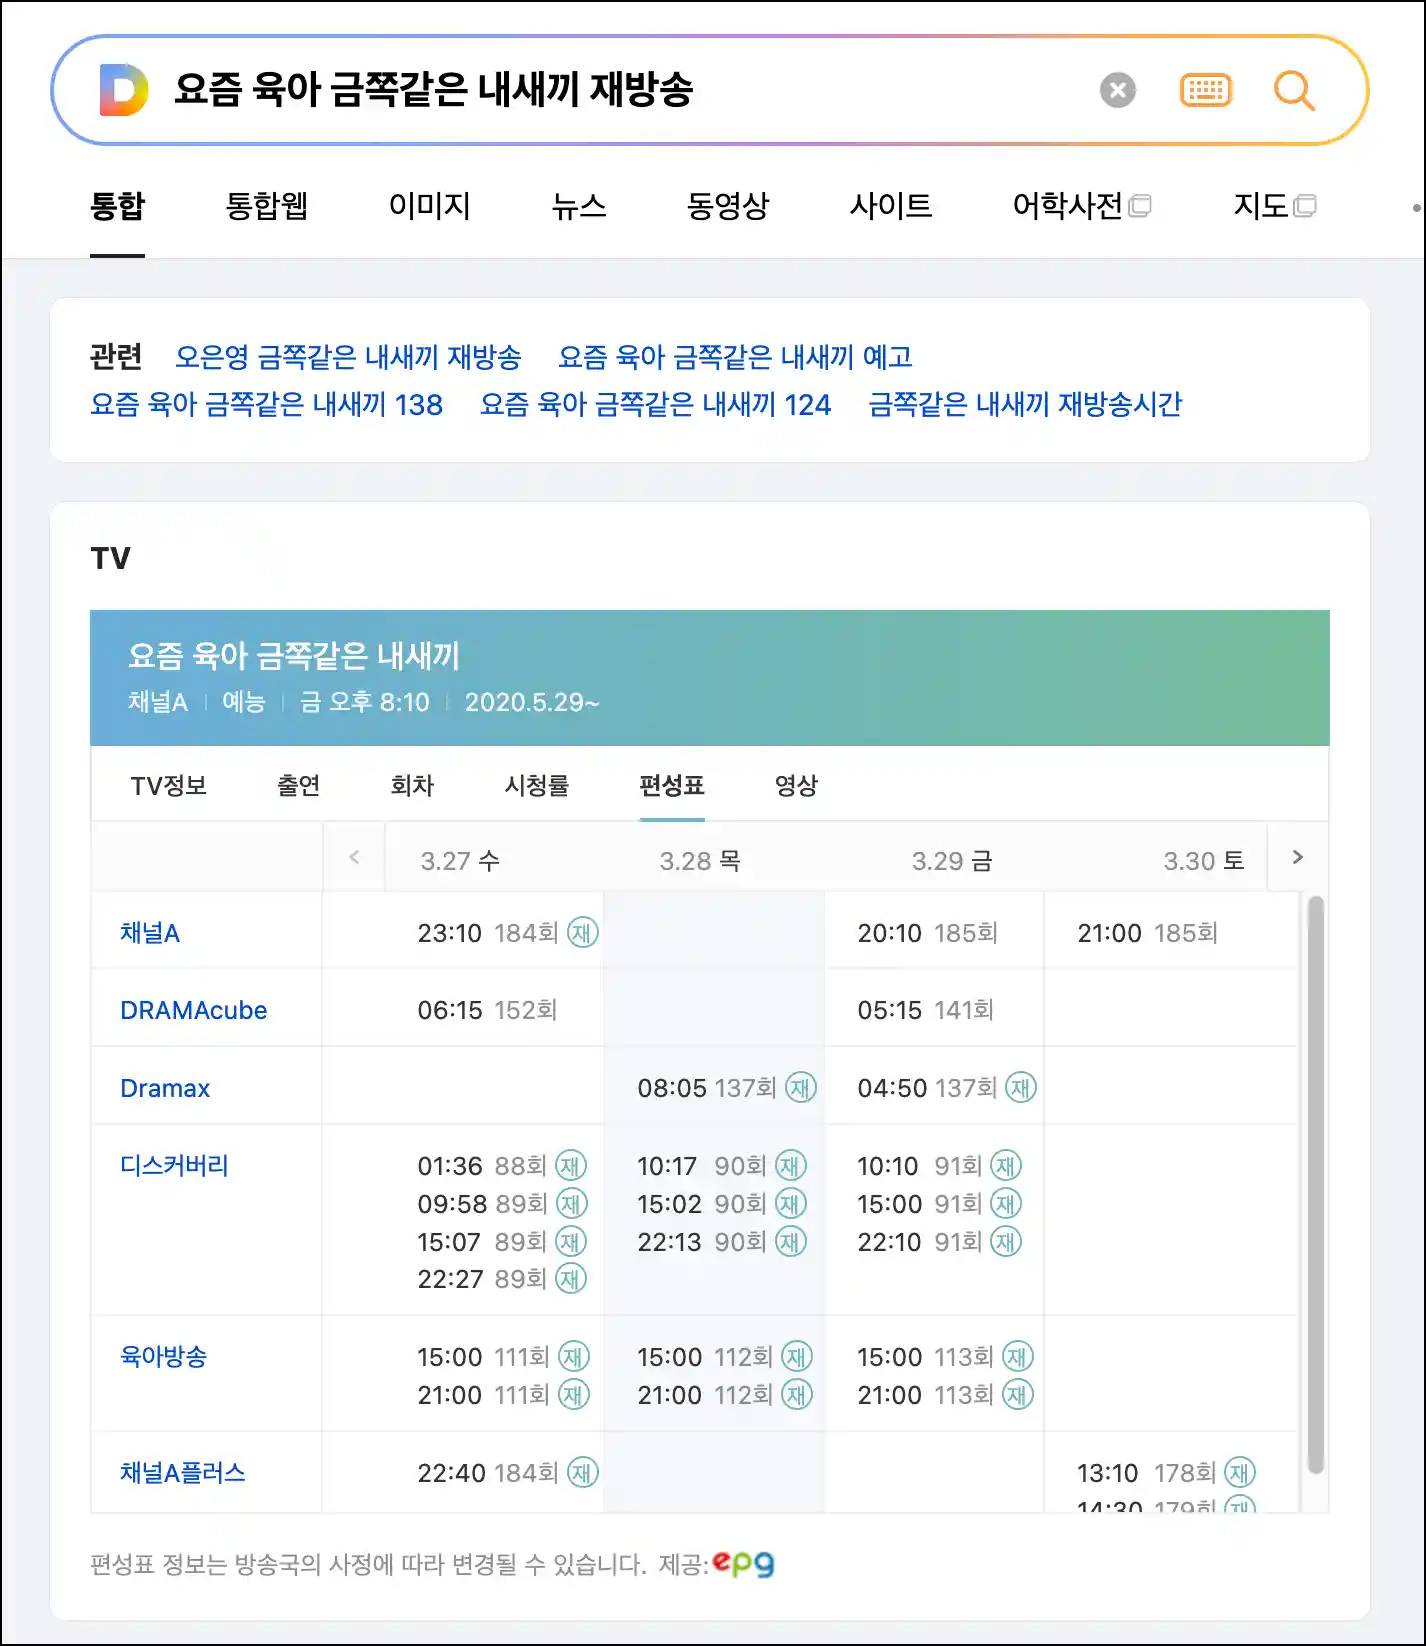Open related search 요즘 육아 금쪽같은 내새끼 138
This screenshot has height=1646, width=1426.
tap(266, 404)
